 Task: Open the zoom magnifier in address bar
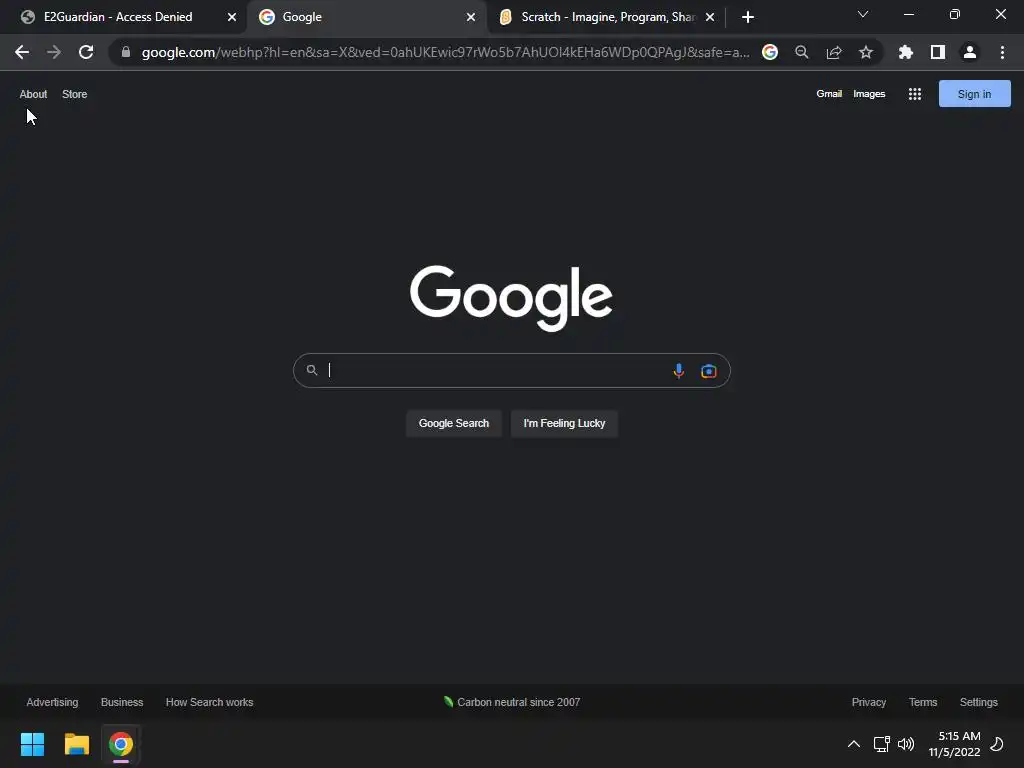pyautogui.click(x=802, y=52)
